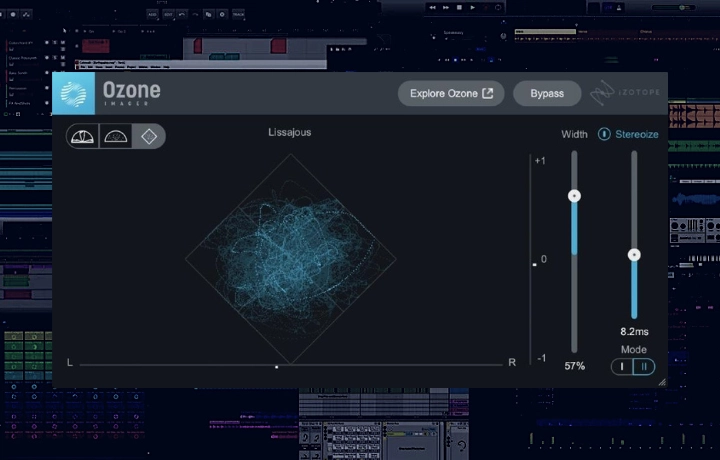
Task: Click the loop button in the background DAW transport
Action: pos(498,7)
